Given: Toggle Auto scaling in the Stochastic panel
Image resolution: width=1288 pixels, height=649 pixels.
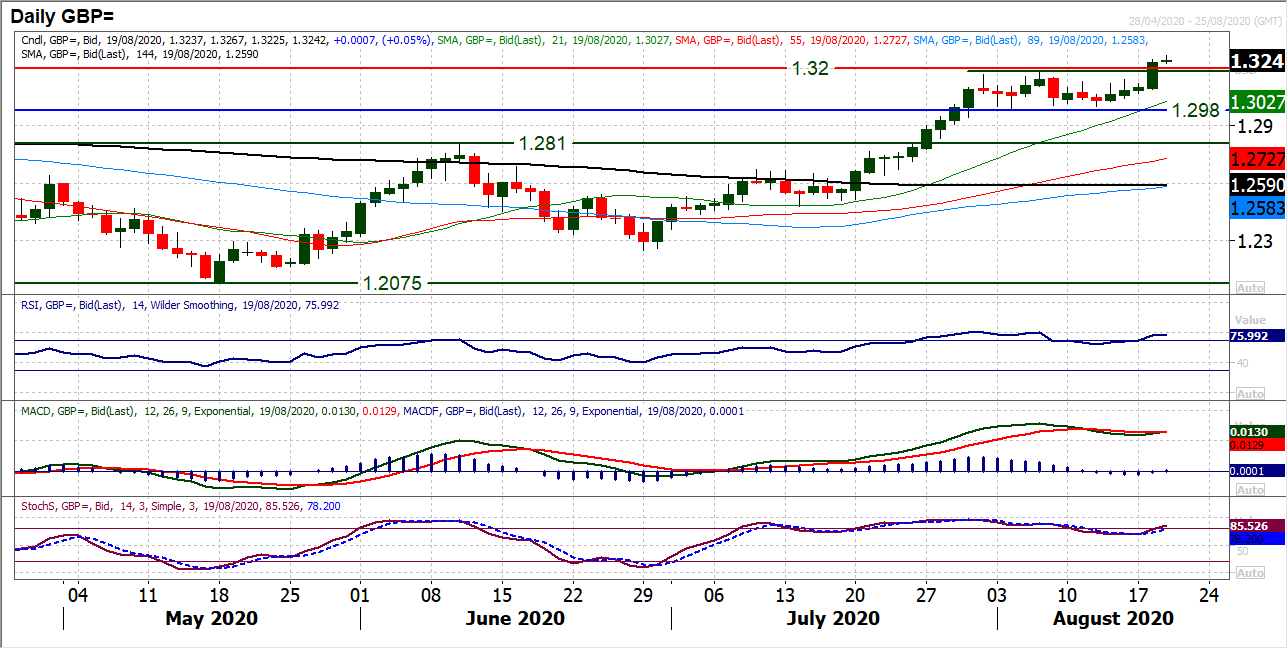Looking at the screenshot, I should pos(1250,573).
